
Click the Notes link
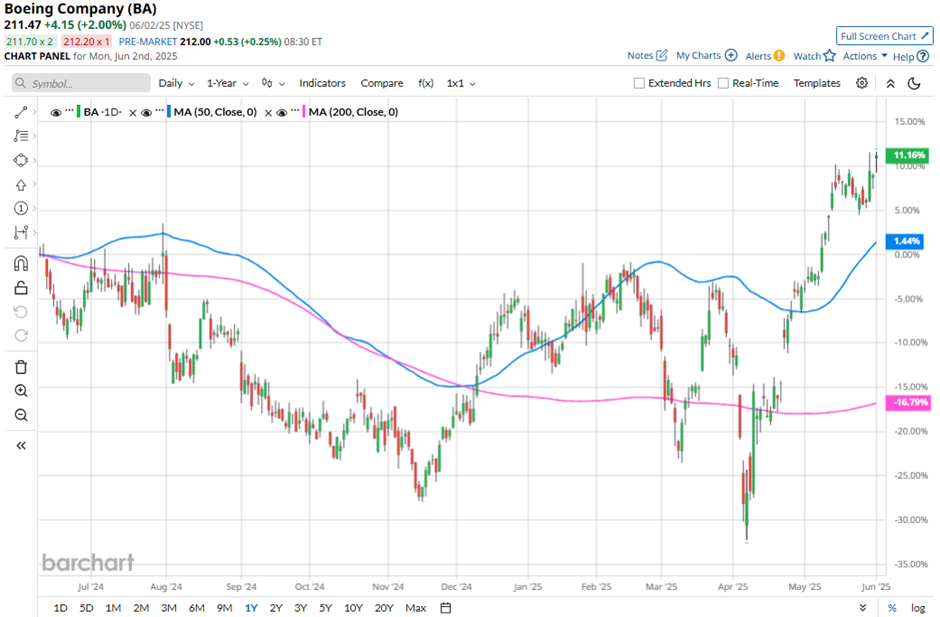click(x=640, y=55)
